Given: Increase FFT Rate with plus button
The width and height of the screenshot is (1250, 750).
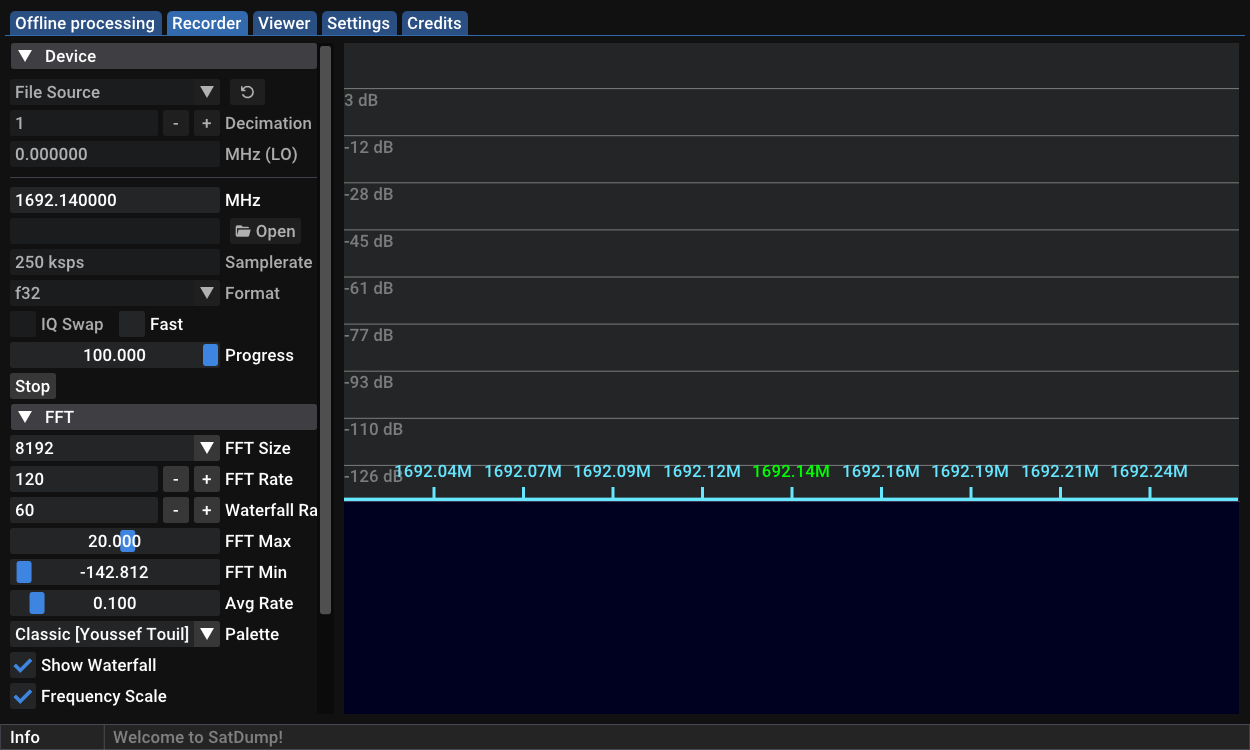Looking at the screenshot, I should pyautogui.click(x=206, y=479).
